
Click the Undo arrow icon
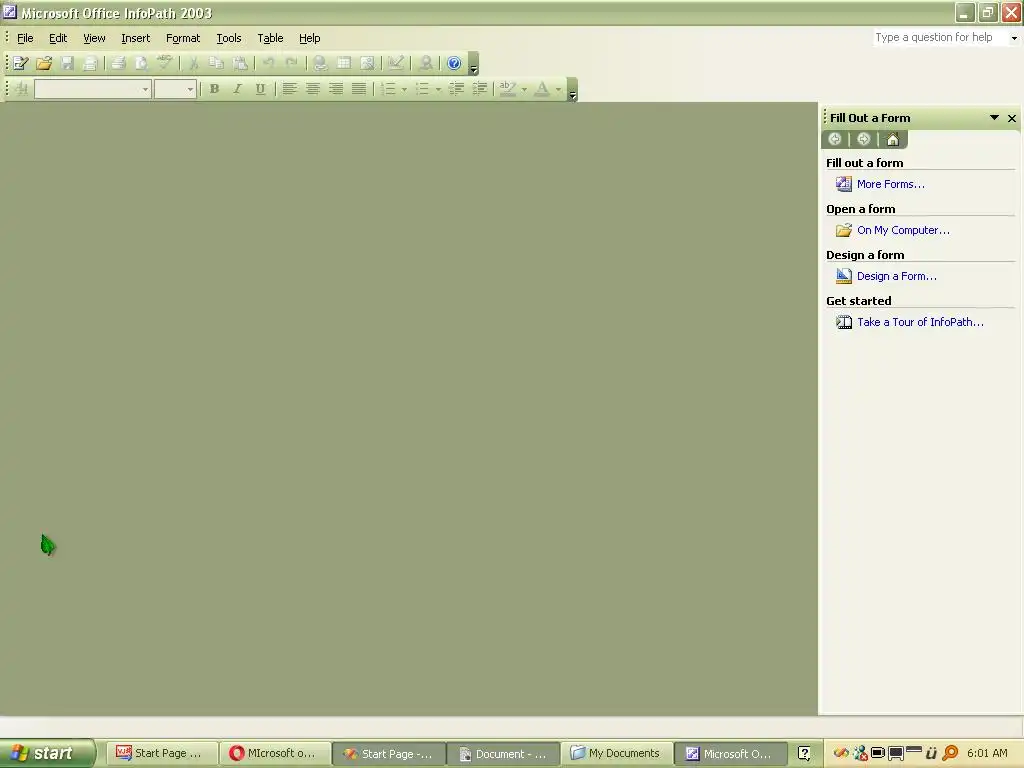coord(268,63)
